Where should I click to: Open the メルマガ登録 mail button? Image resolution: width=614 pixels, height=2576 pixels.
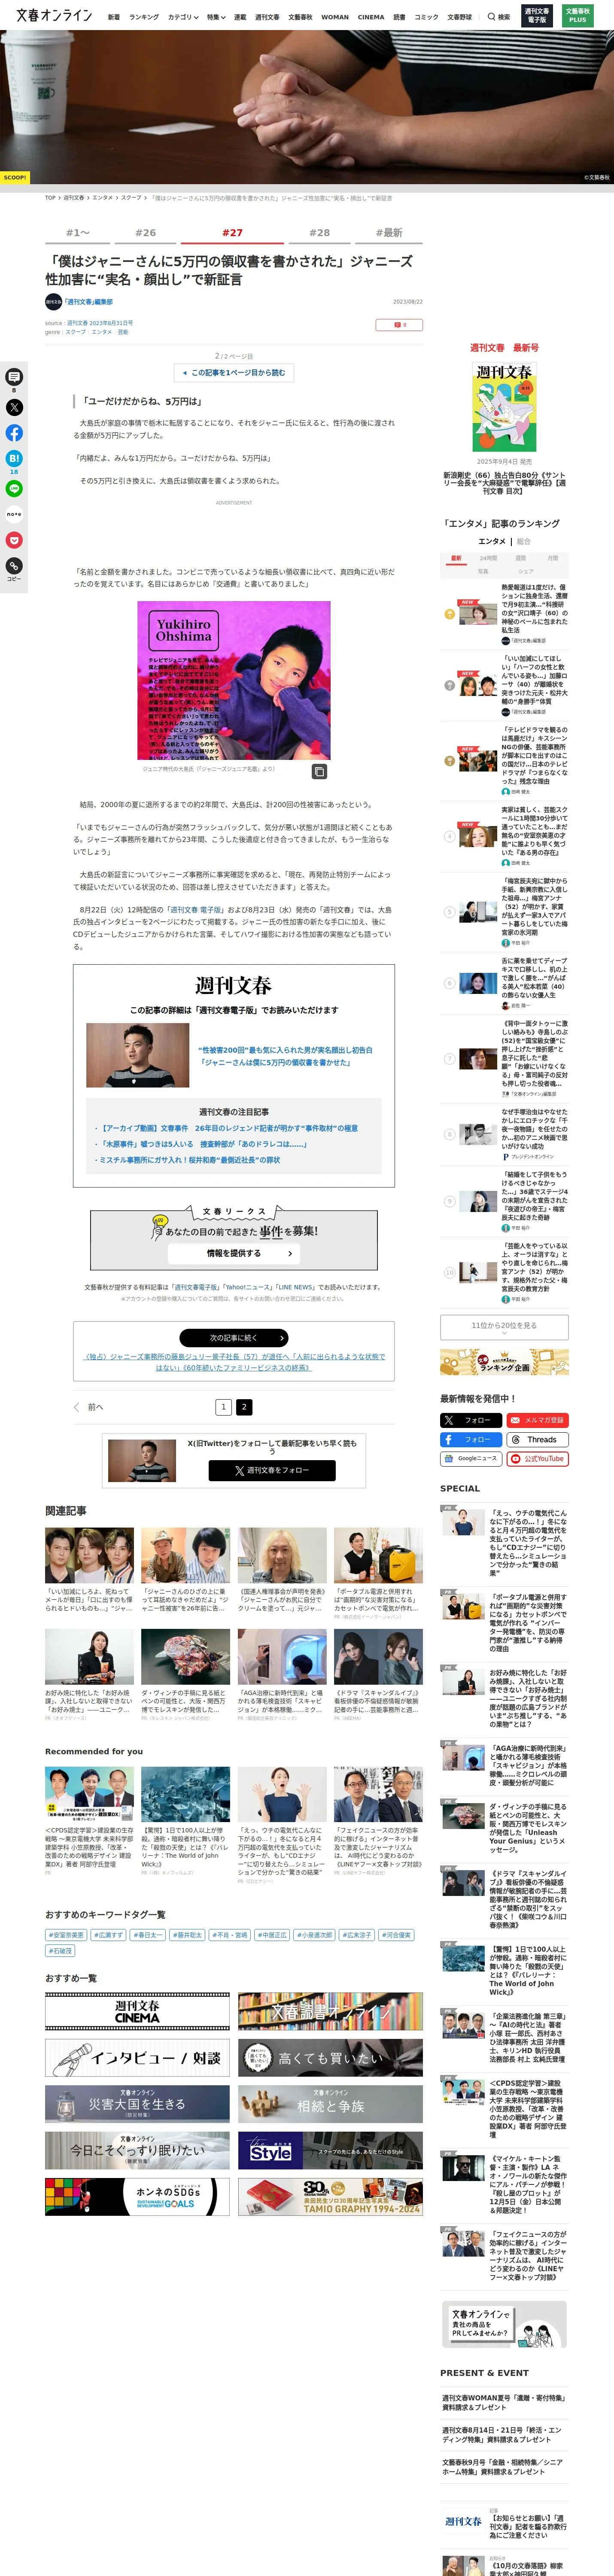click(537, 1420)
